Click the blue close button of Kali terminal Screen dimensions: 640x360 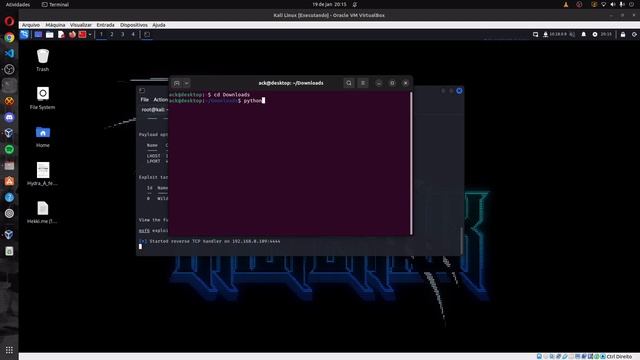pos(459,91)
